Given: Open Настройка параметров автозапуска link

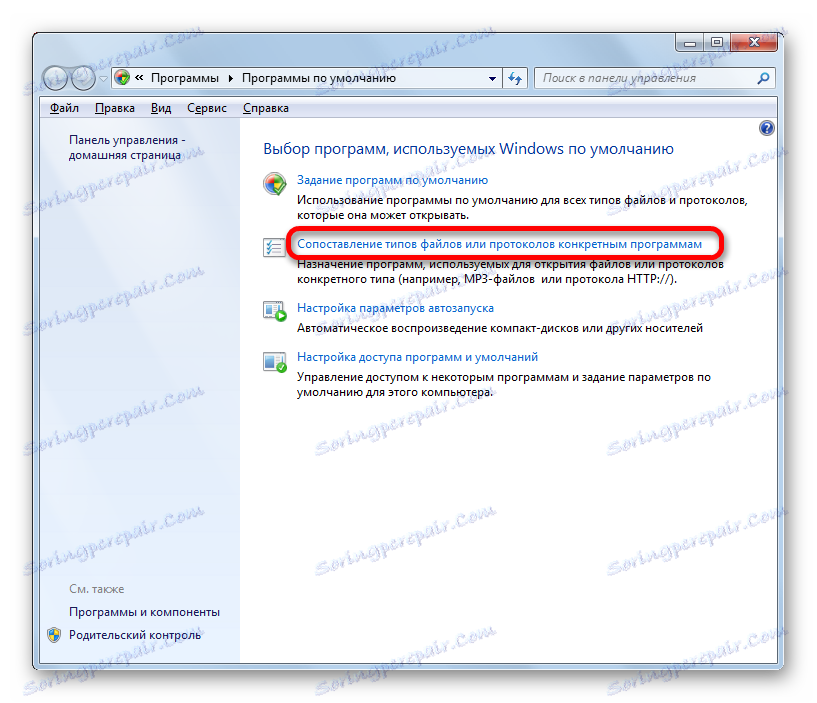Looking at the screenshot, I should point(395,309).
